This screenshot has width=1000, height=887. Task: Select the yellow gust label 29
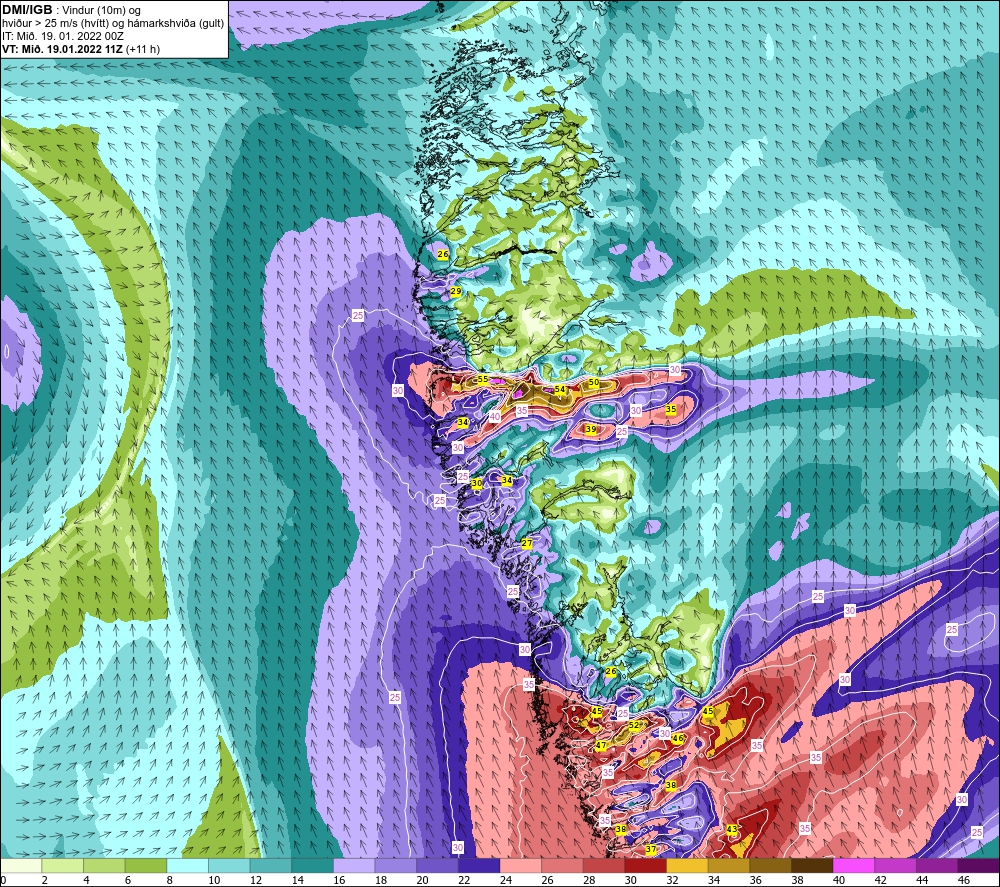click(455, 291)
